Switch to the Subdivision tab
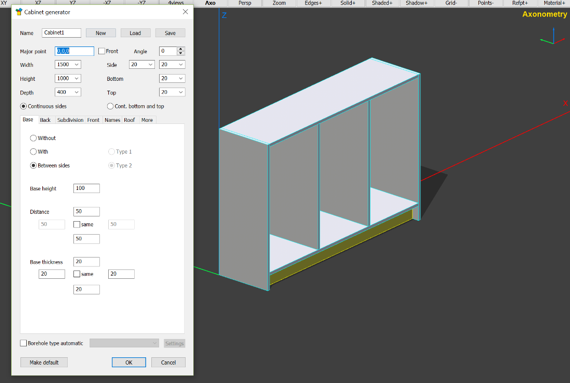The height and width of the screenshot is (383, 570). pos(70,120)
